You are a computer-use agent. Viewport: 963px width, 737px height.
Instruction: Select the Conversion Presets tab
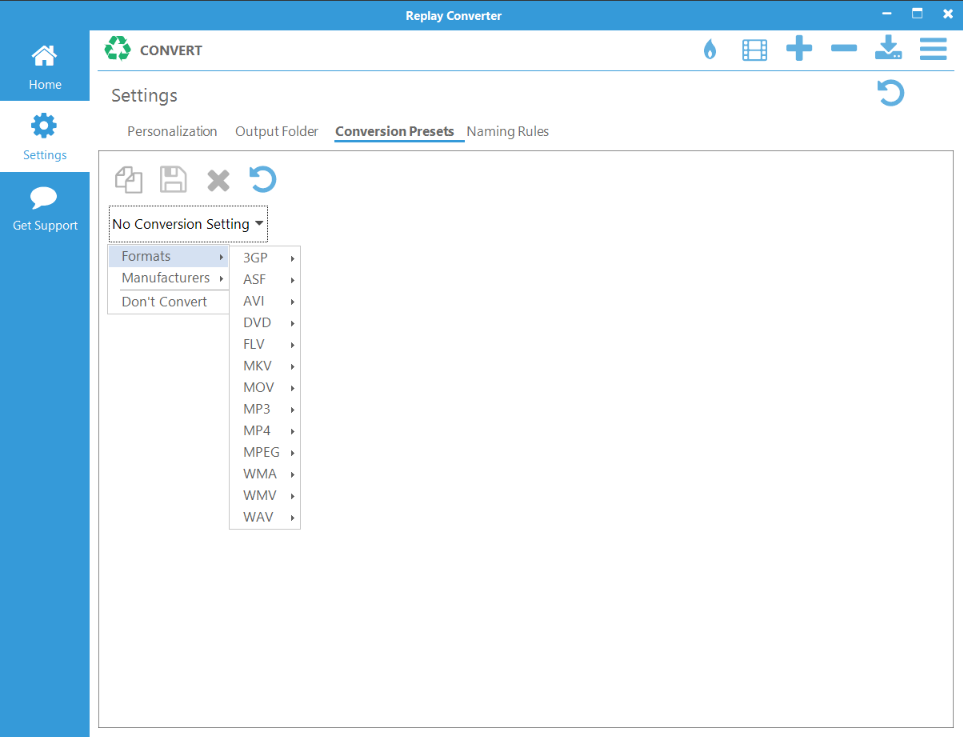pyautogui.click(x=394, y=131)
